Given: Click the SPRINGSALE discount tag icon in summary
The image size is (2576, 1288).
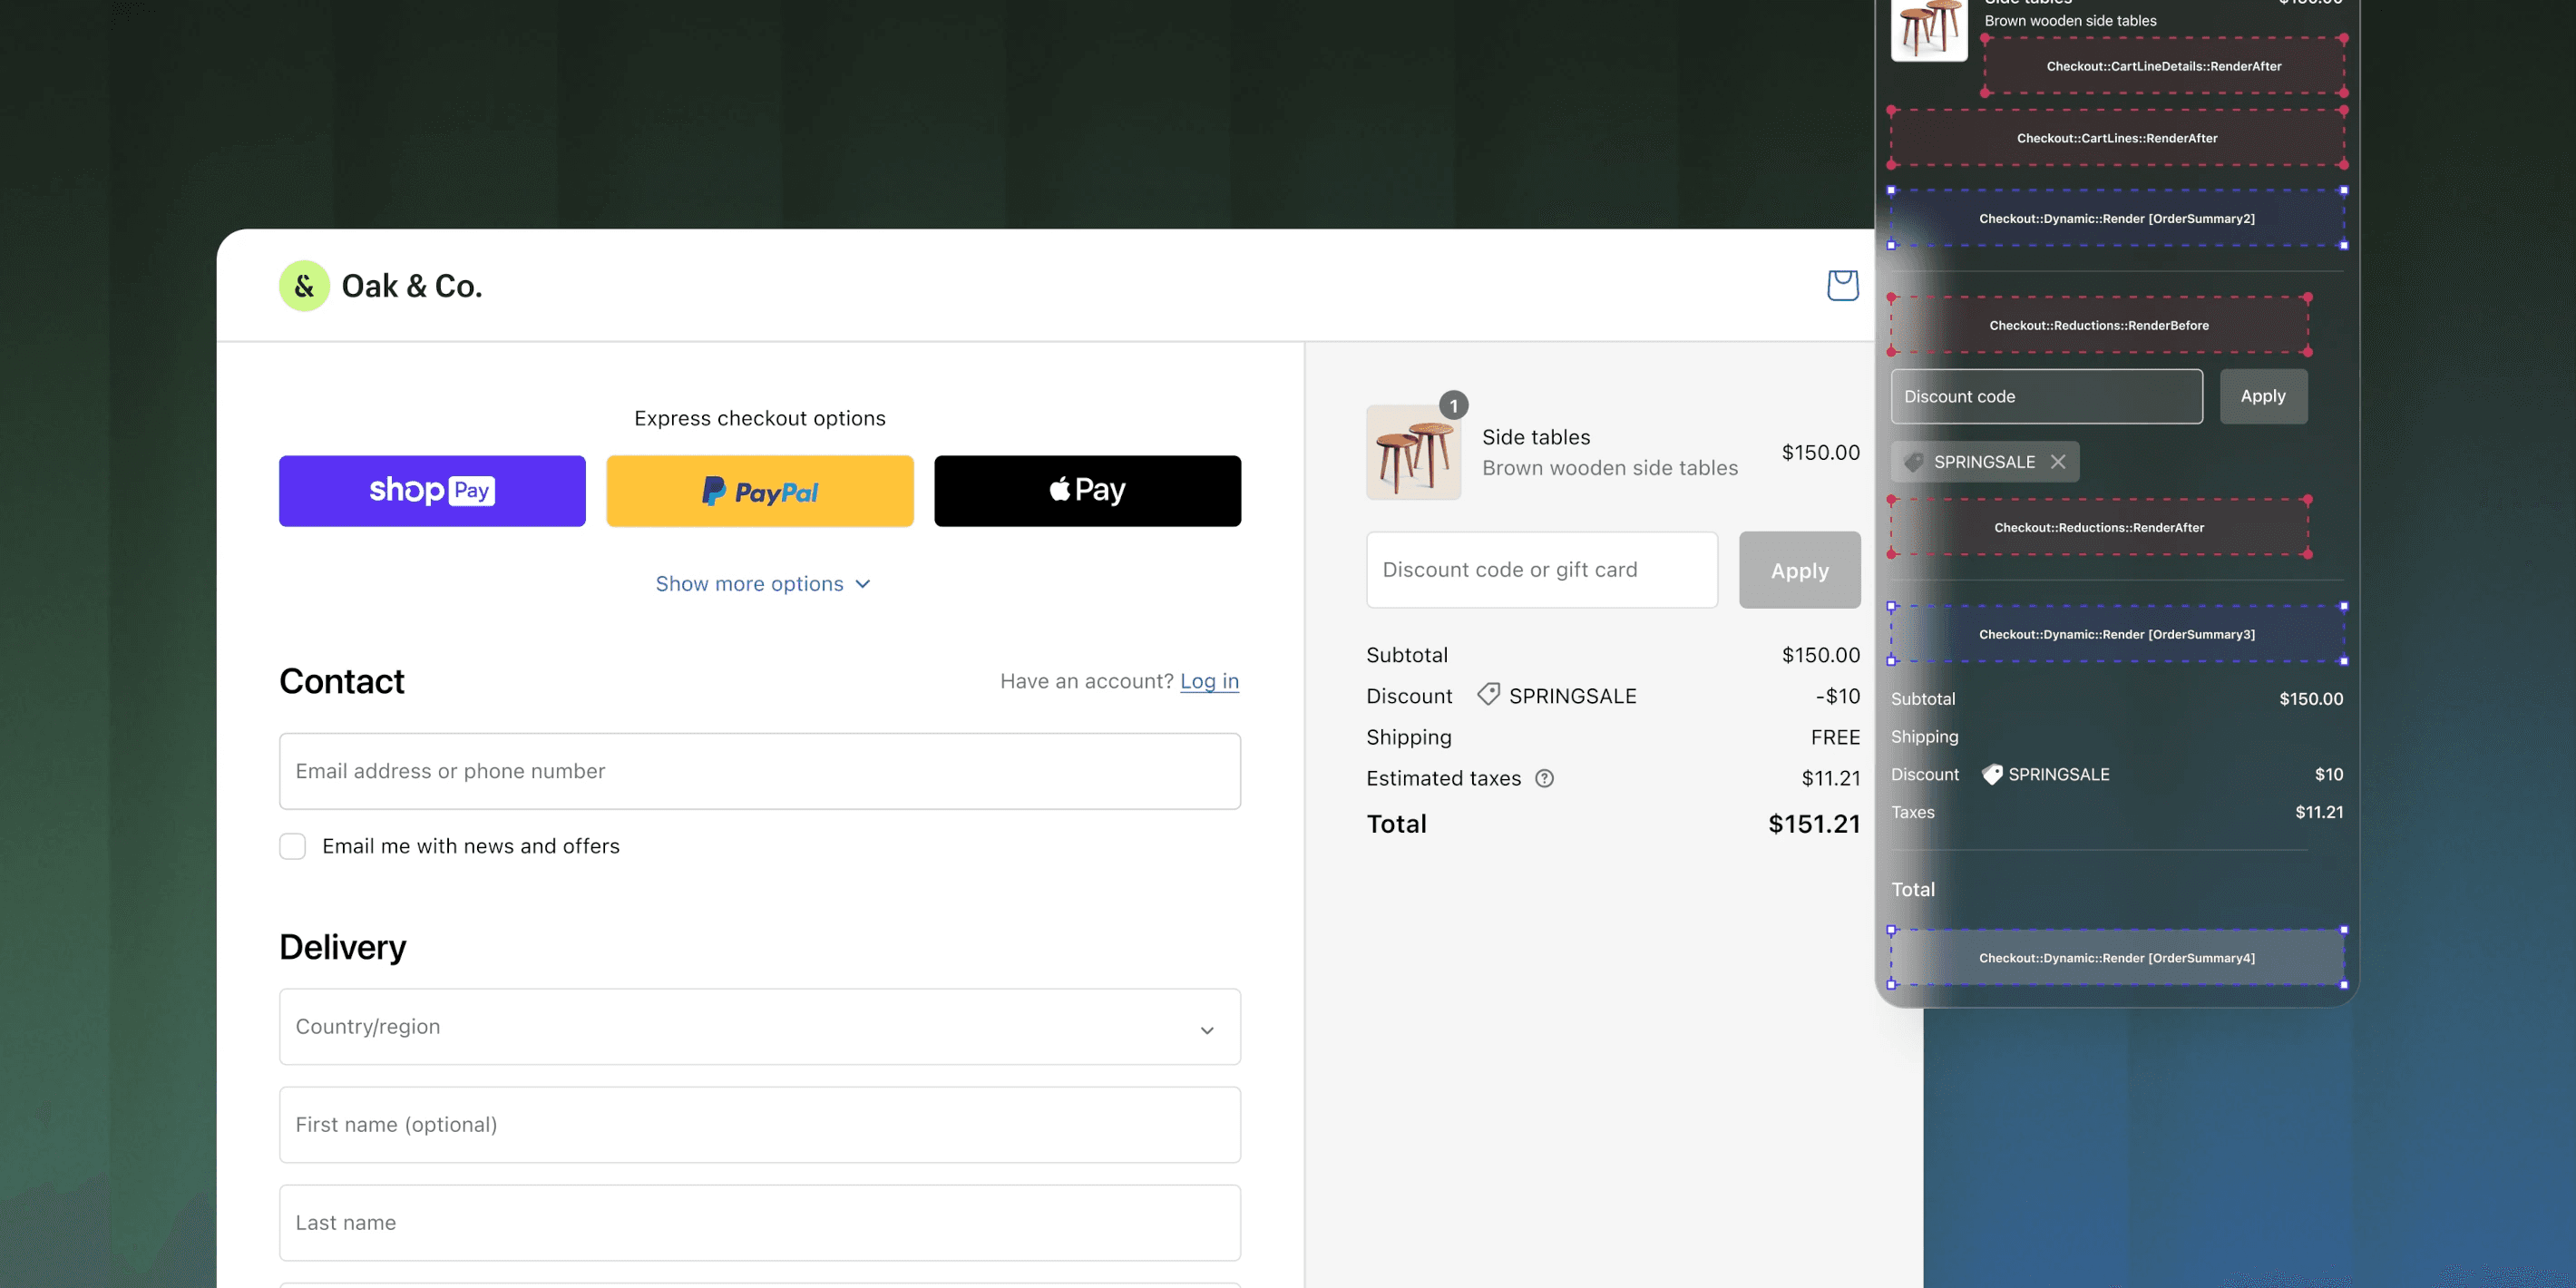Looking at the screenshot, I should click(x=1488, y=695).
